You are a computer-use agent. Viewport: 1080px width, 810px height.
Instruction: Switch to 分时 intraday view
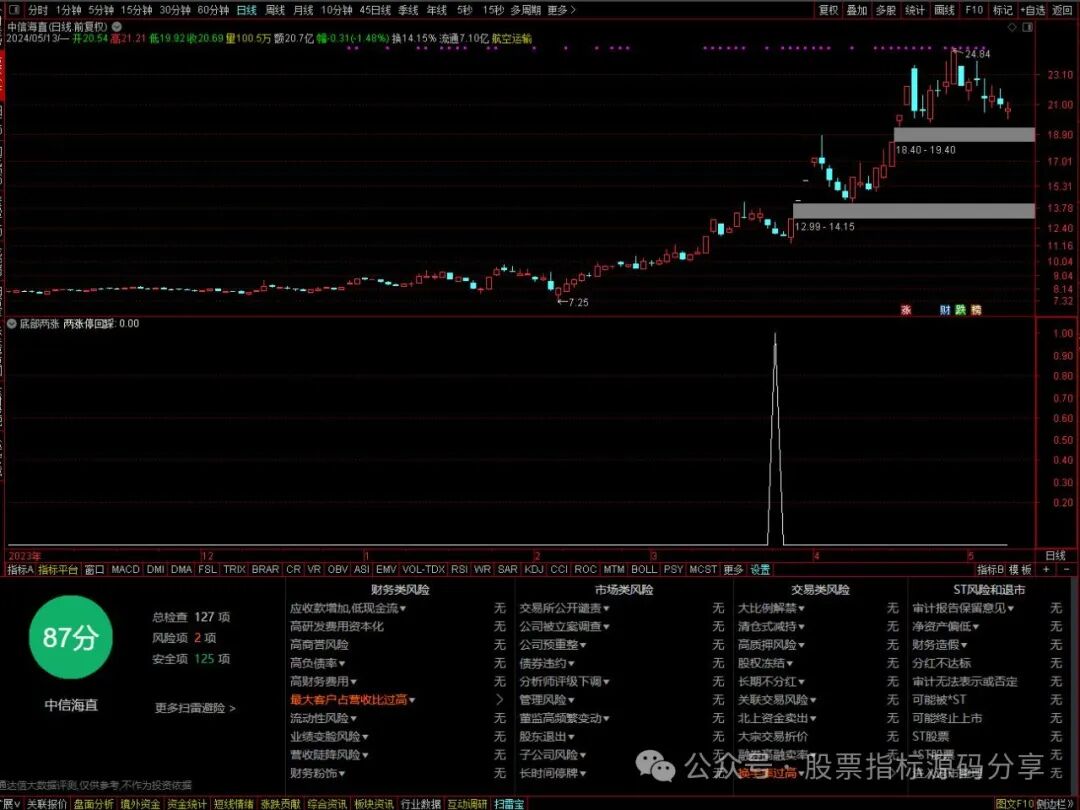[x=38, y=10]
